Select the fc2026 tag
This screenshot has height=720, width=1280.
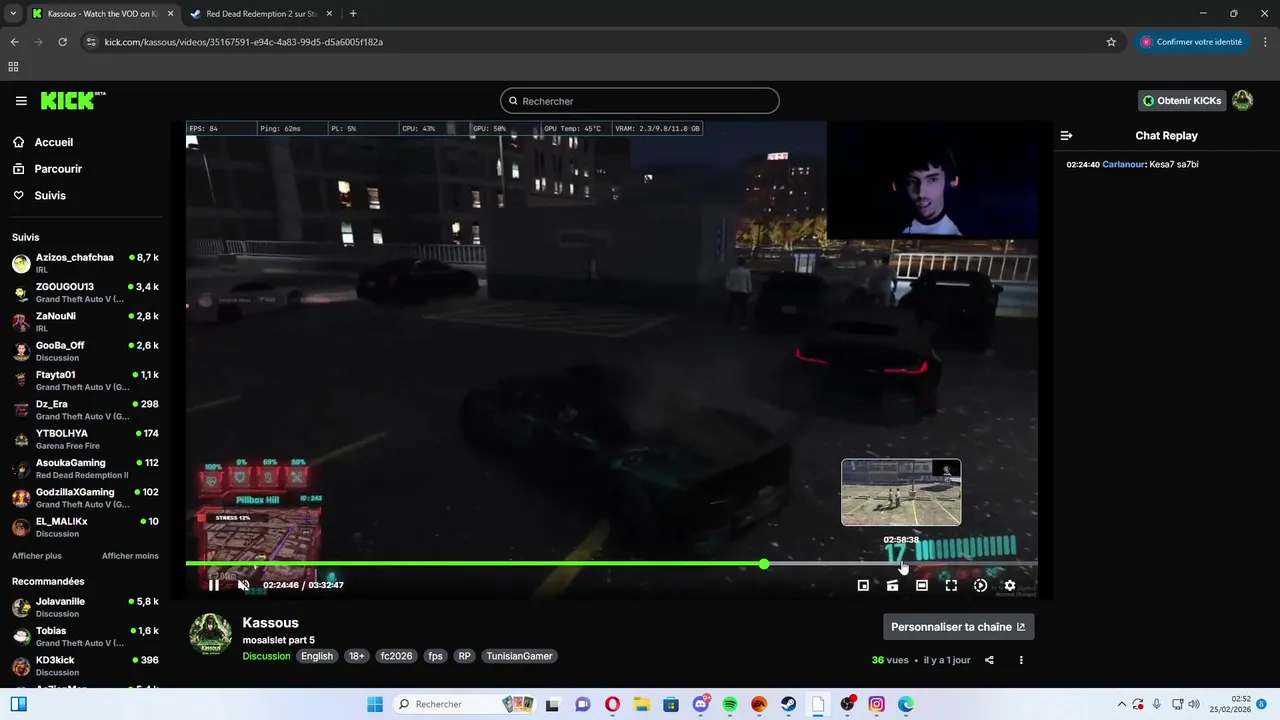point(396,656)
